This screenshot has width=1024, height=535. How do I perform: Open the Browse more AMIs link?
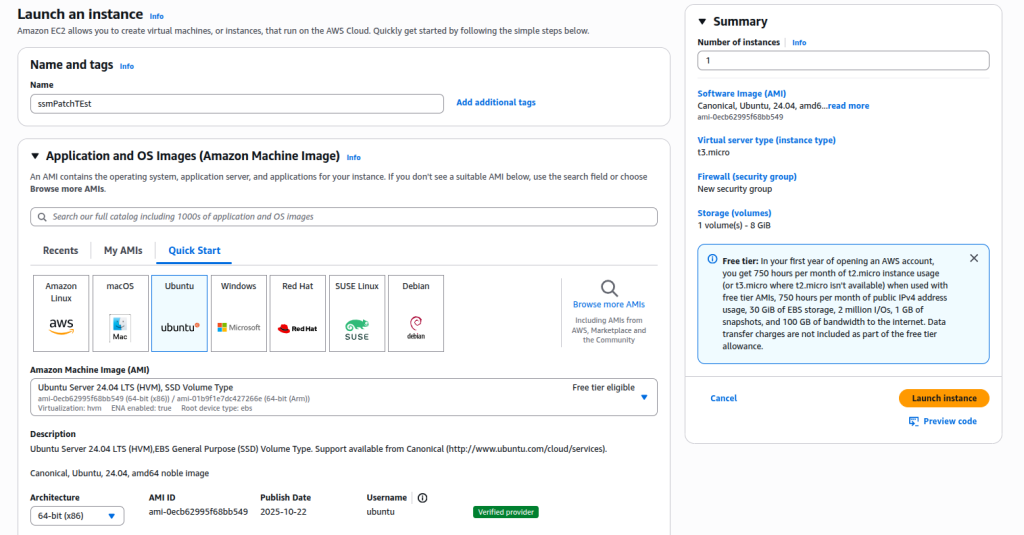click(x=609, y=304)
